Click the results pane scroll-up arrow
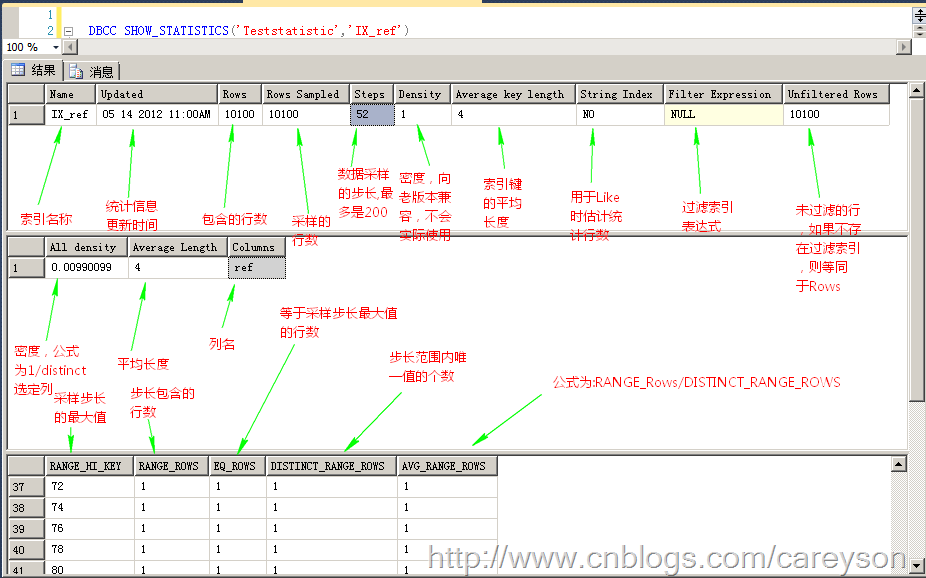This screenshot has width=926, height=578. coord(917,92)
